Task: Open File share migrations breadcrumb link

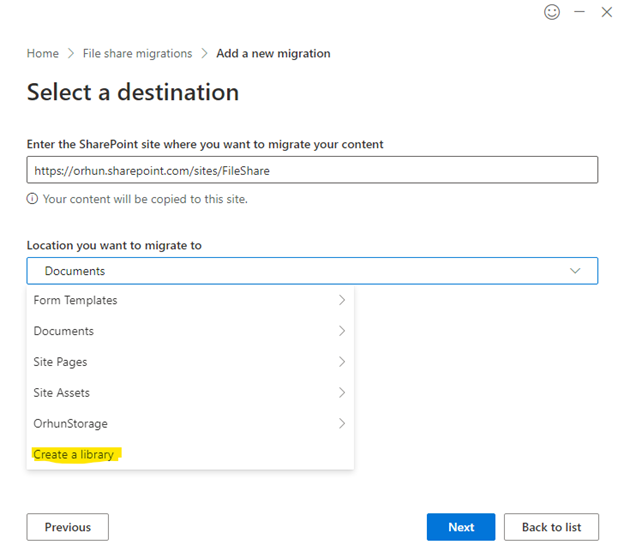Action: pos(137,53)
